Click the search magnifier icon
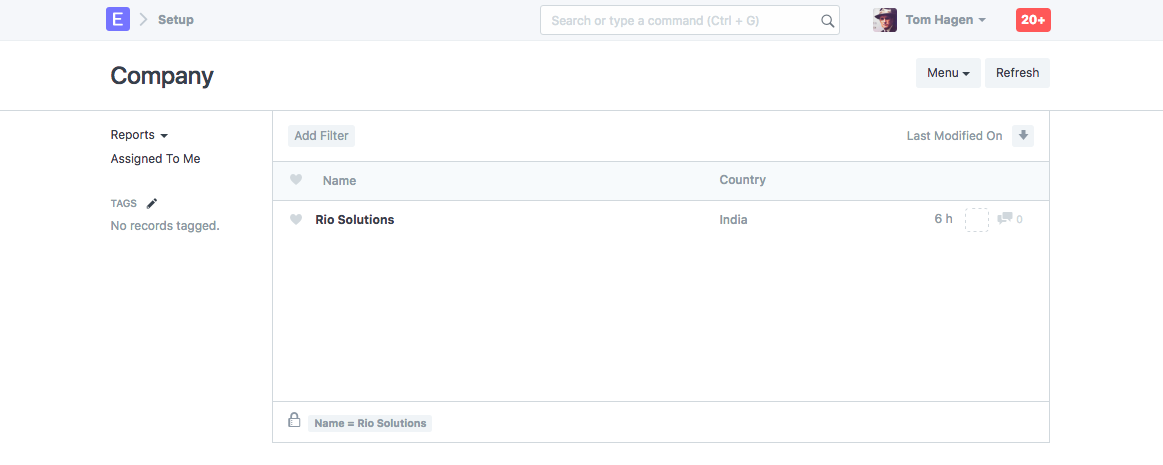Screen dimensions: 1163x465 click(x=827, y=20)
